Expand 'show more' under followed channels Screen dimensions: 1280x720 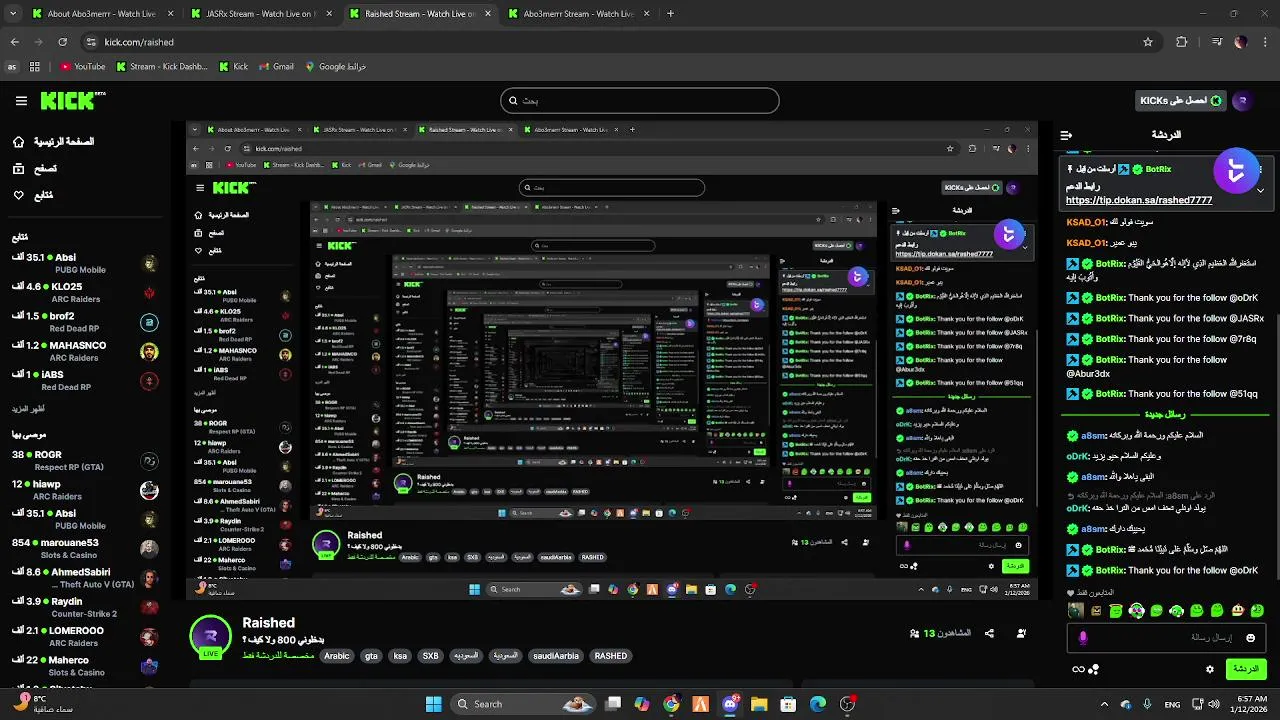[x=28, y=409]
